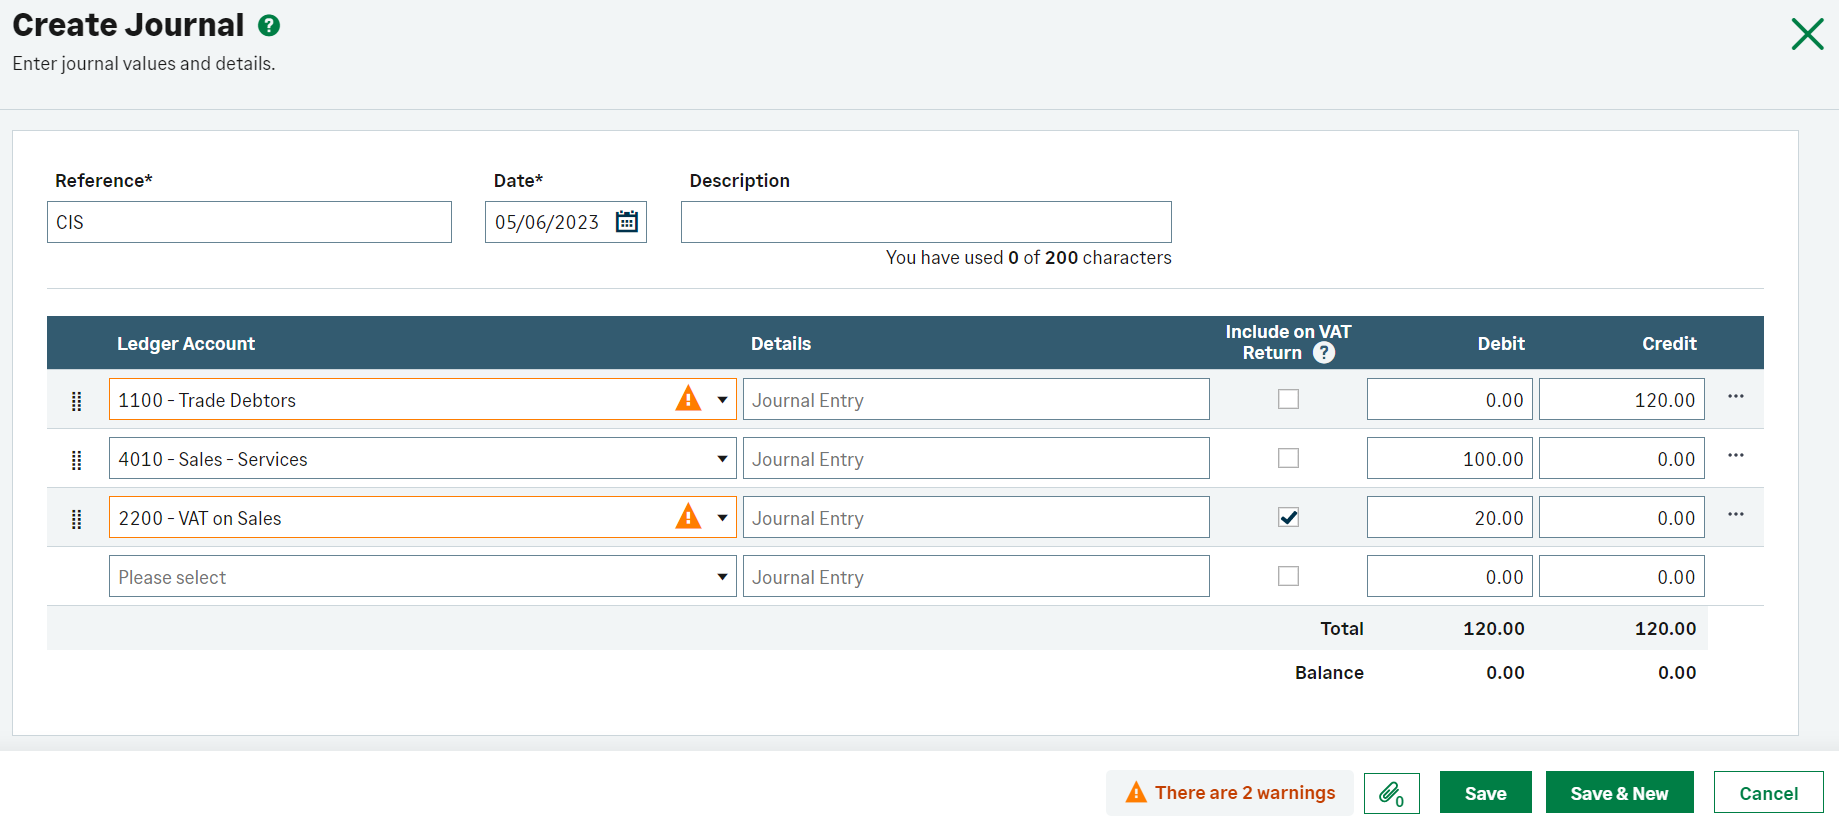Tick VAT Return checkbox for Trade Debtors
Image resolution: width=1839 pixels, height=823 pixels.
pos(1289,399)
